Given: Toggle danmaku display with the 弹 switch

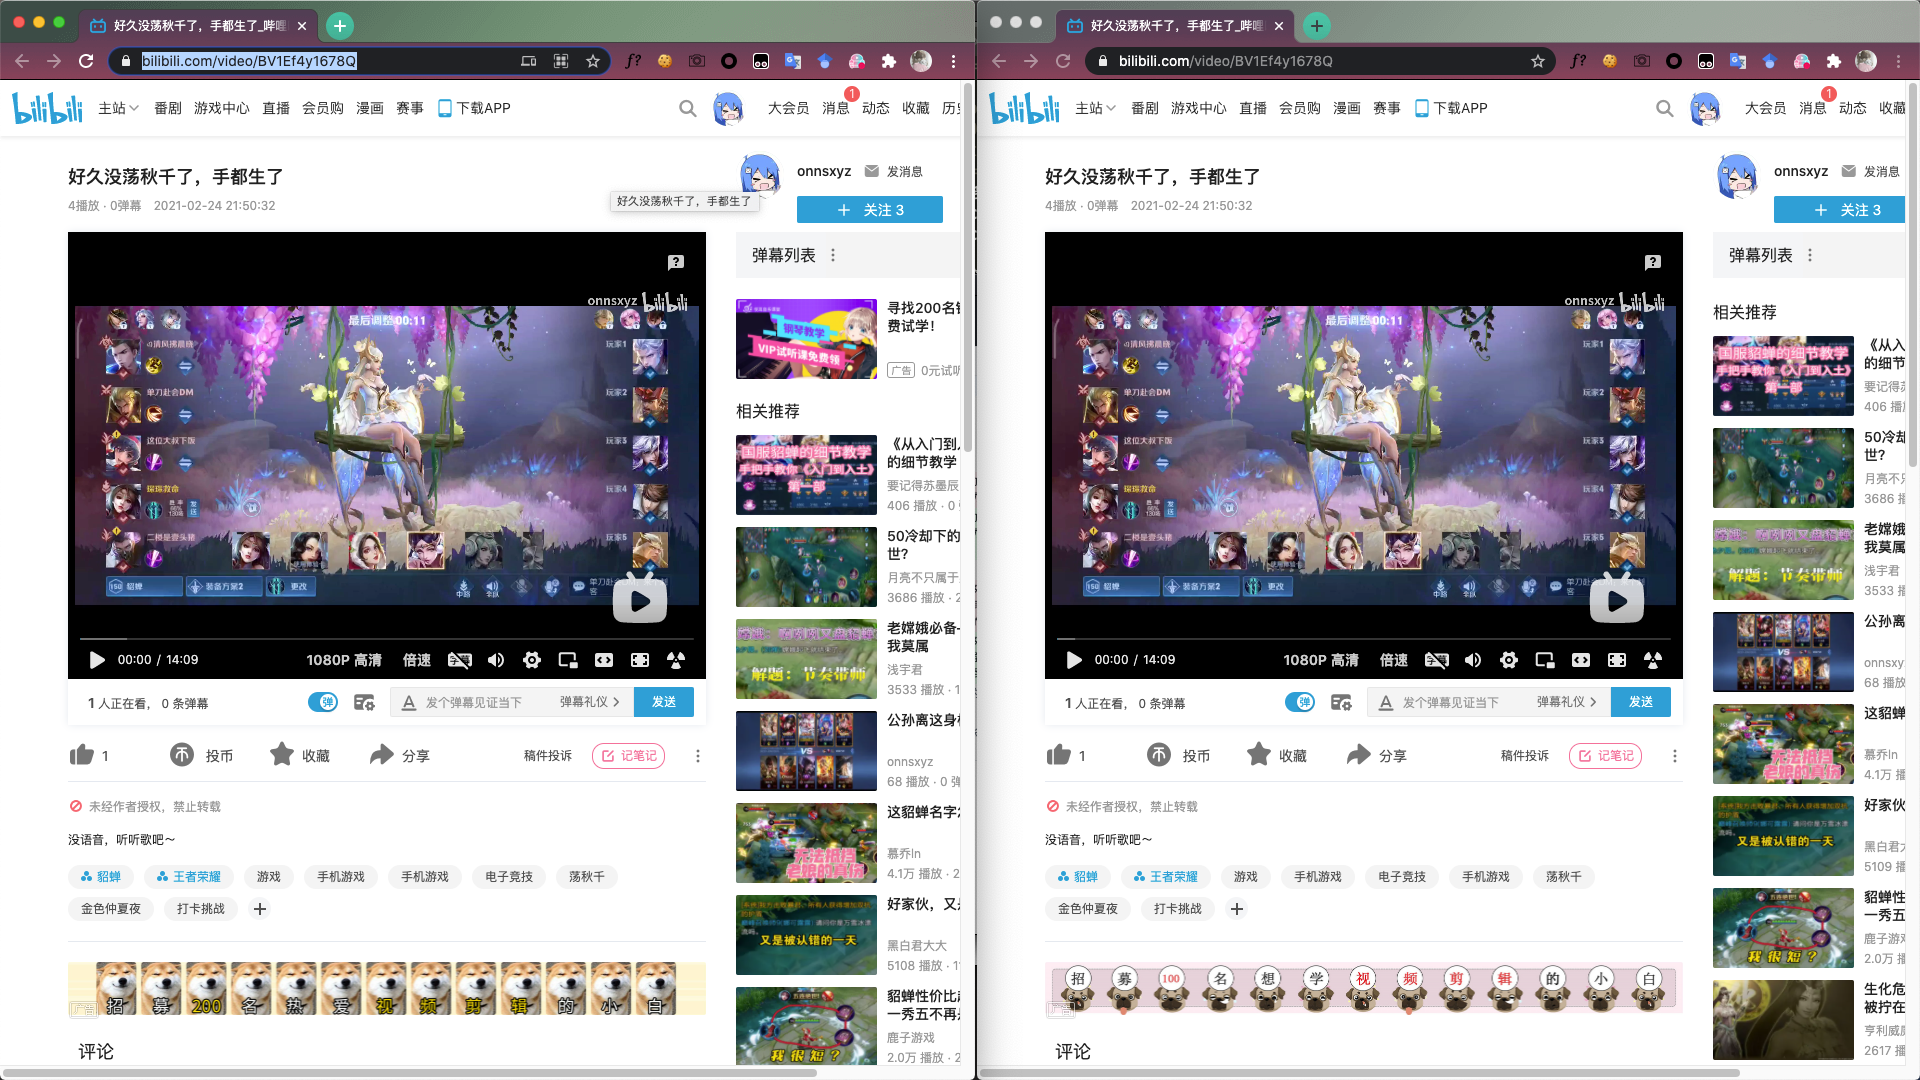Looking at the screenshot, I should tap(322, 702).
